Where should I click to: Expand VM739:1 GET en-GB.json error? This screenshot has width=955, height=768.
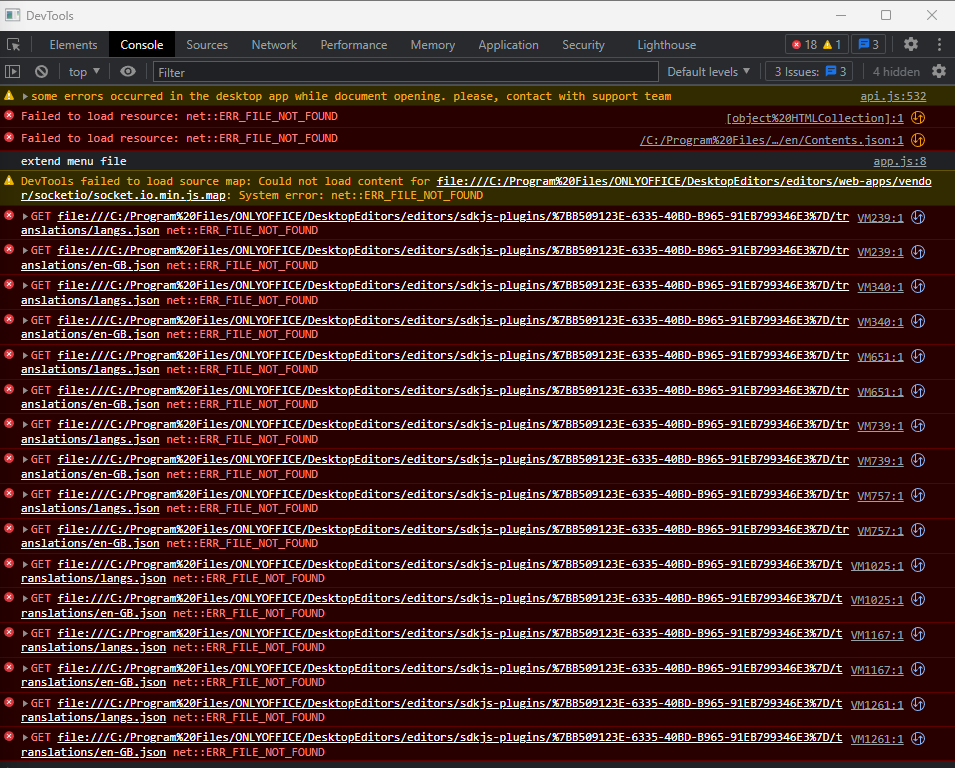(x=25, y=459)
